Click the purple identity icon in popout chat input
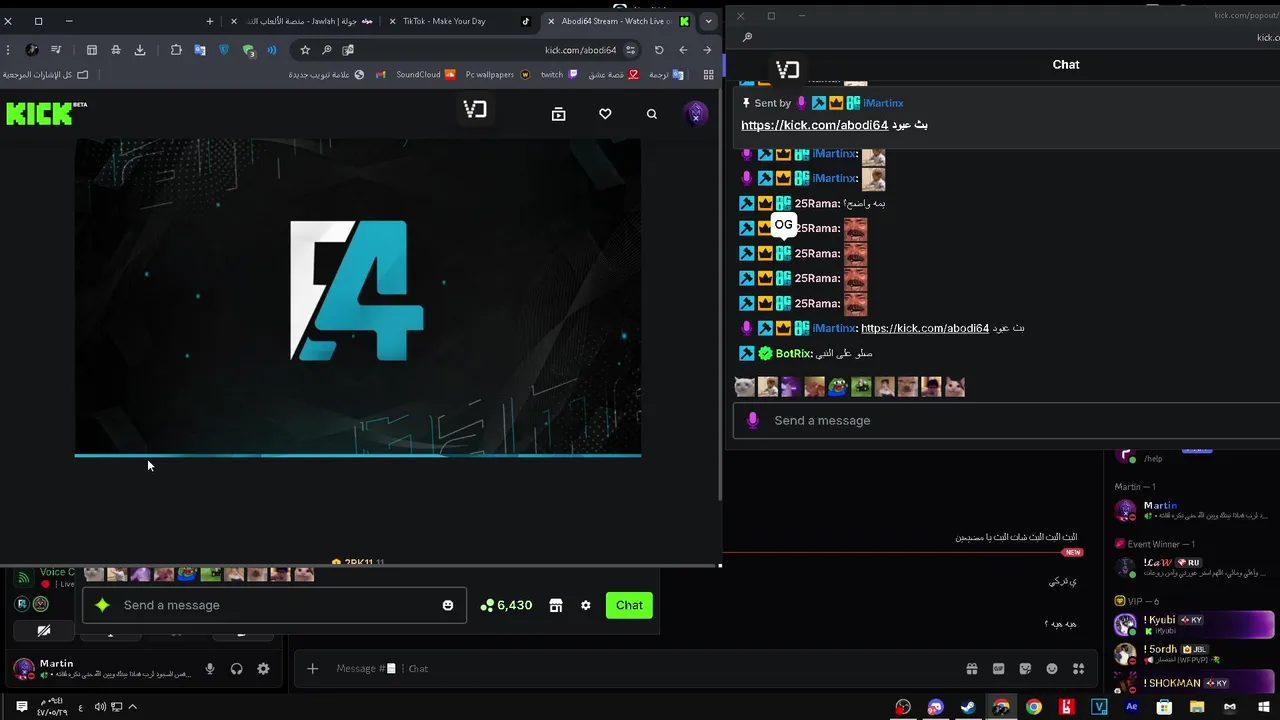The height and width of the screenshot is (720, 1280). tap(753, 420)
